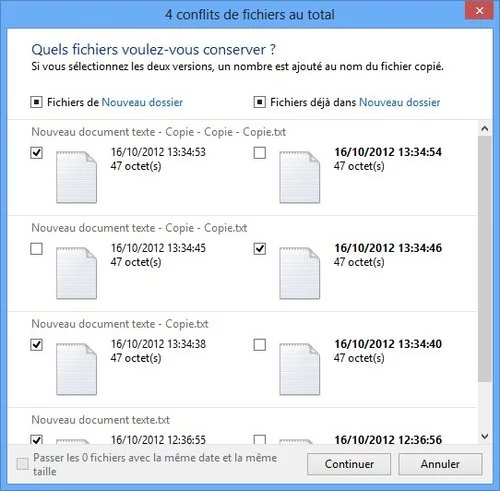
Task: Click destination file icon dated 13:34:40
Action: click(300, 369)
